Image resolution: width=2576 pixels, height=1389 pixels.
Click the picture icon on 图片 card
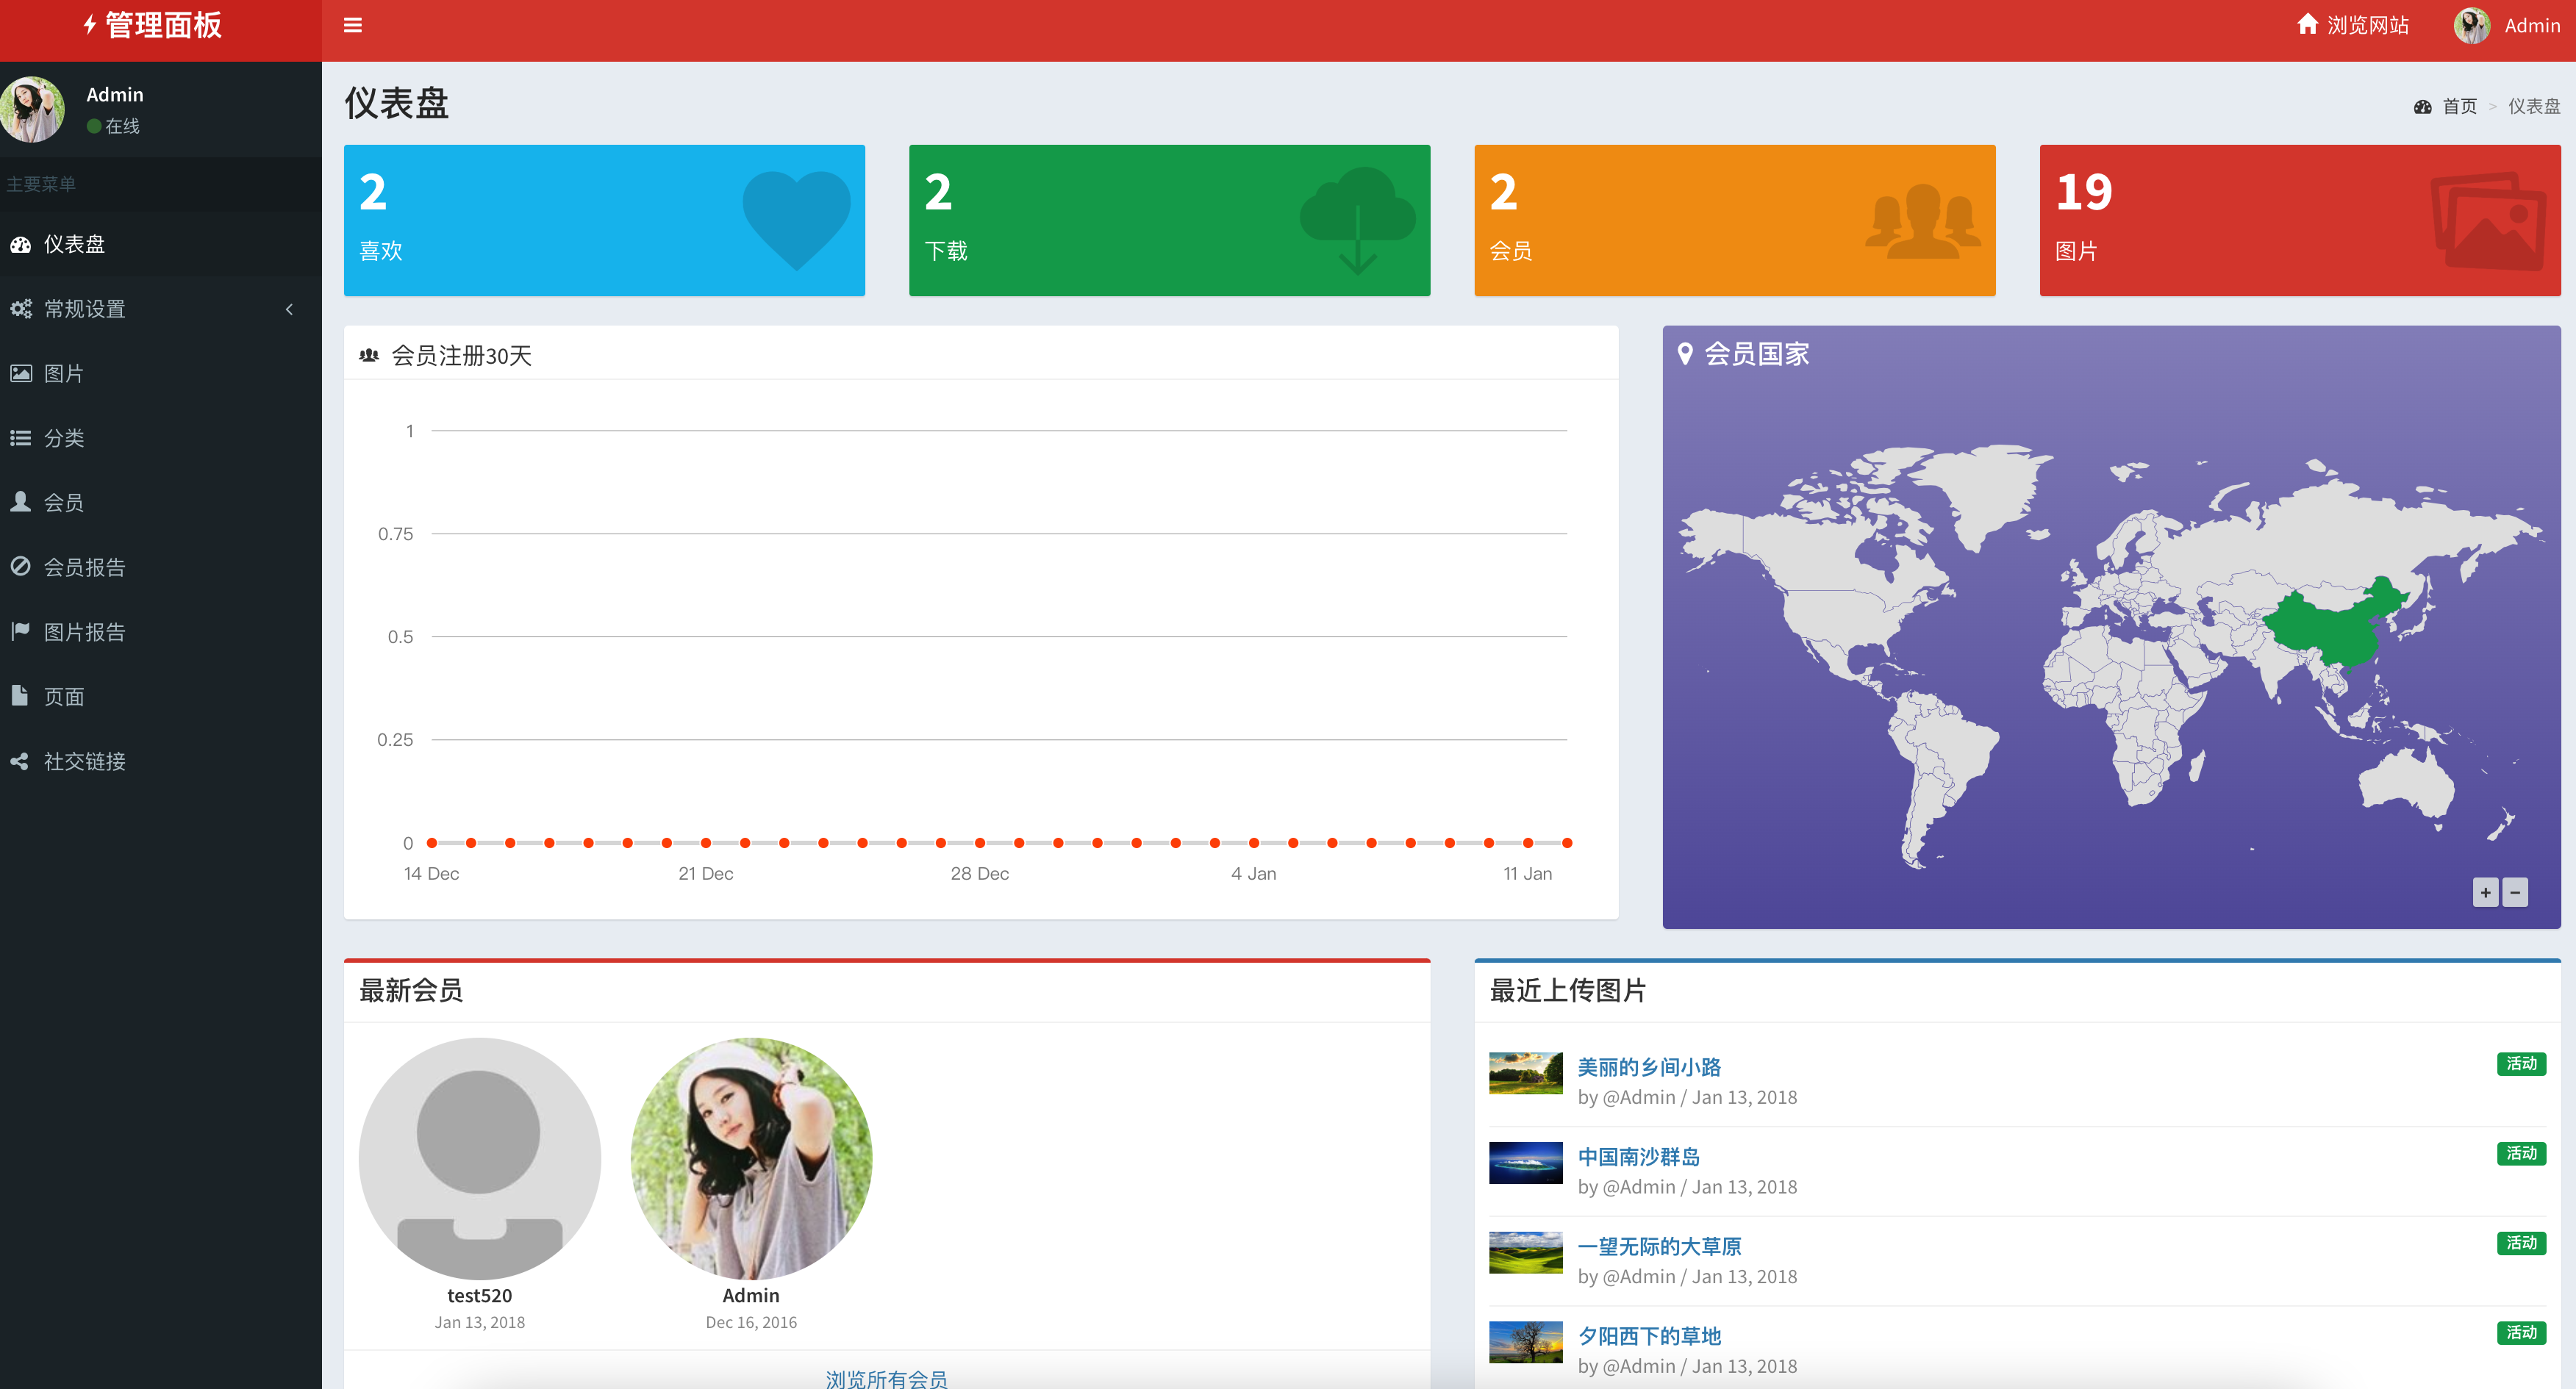(2489, 221)
